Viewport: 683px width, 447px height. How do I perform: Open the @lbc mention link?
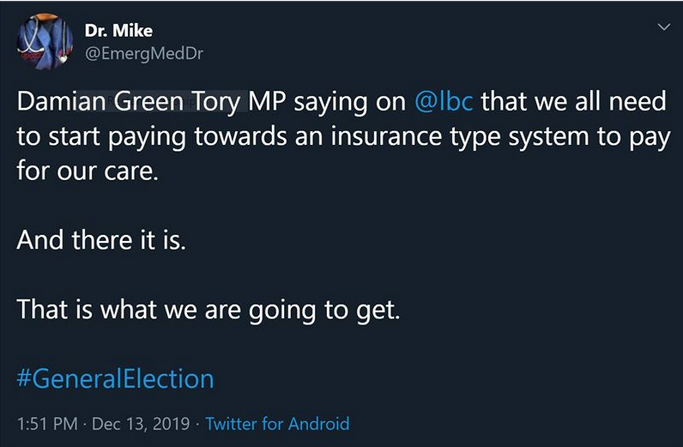443,104
